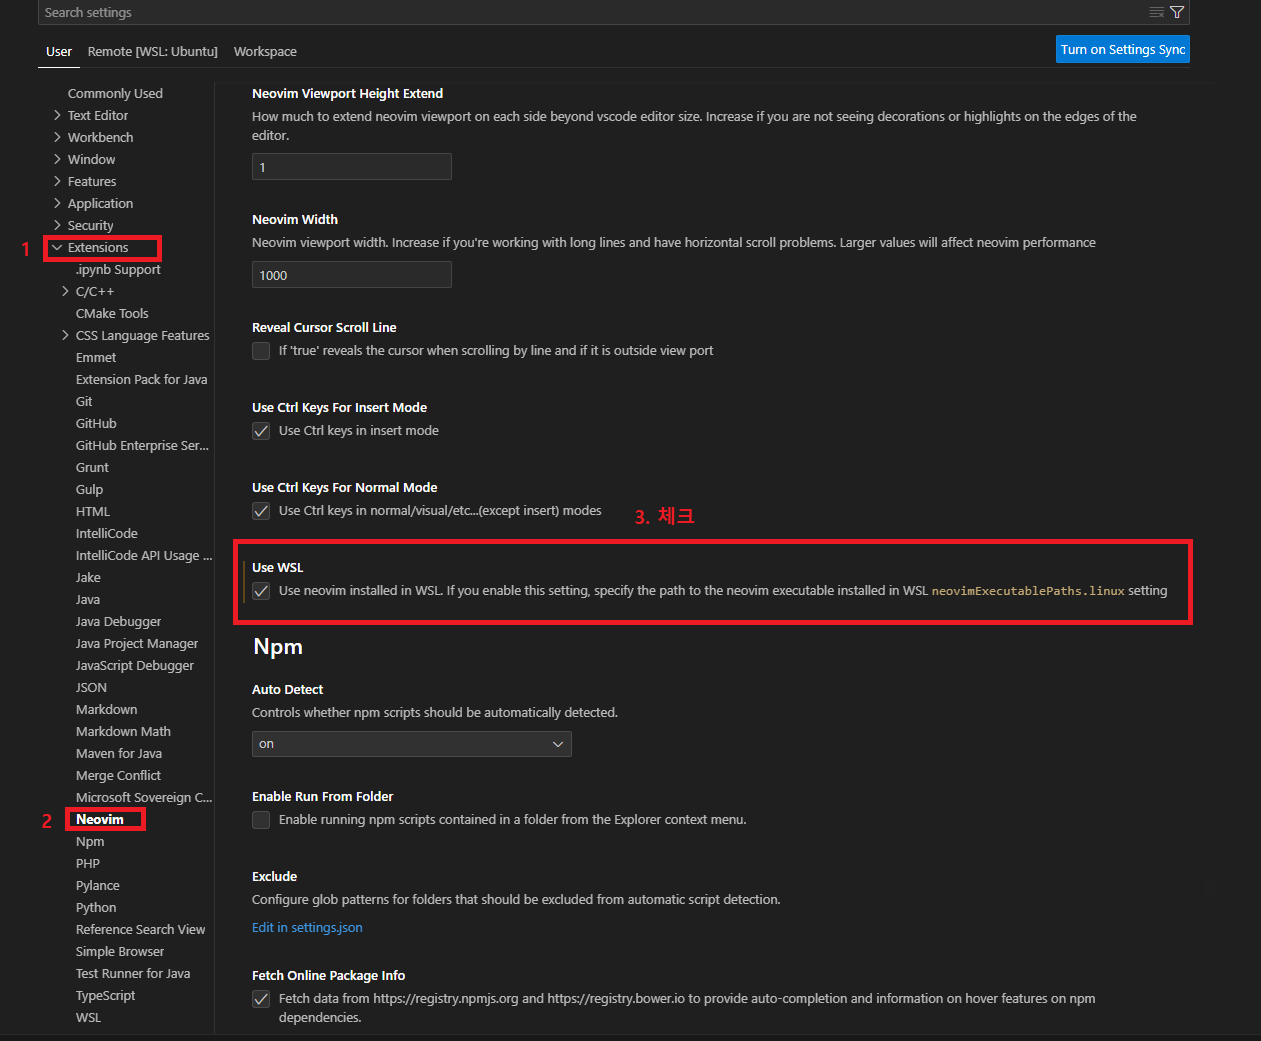Uncheck Use Ctrl keys in insert mode
This screenshot has height=1041, width=1261.
point(261,431)
